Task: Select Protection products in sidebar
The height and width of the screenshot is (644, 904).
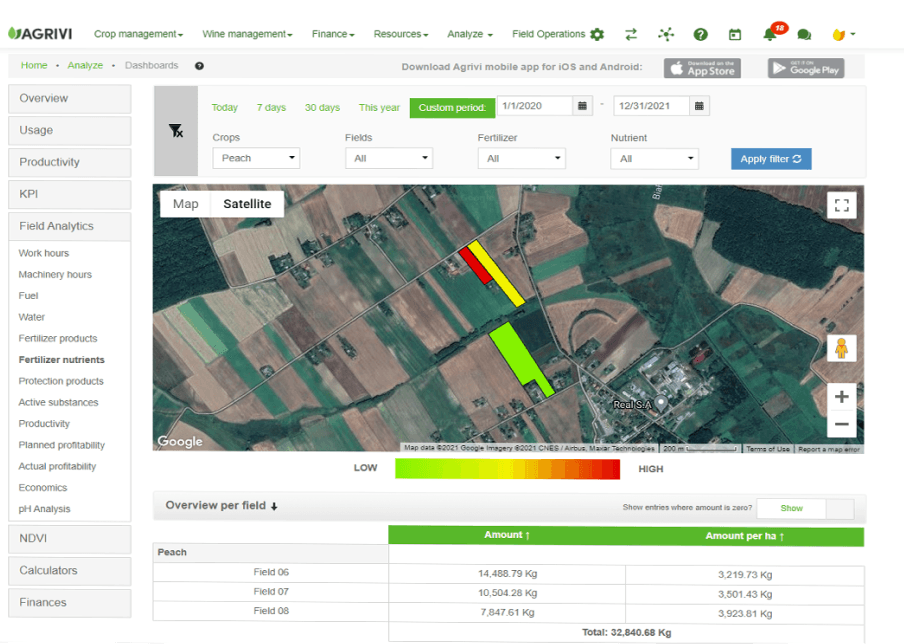Action: [61, 381]
